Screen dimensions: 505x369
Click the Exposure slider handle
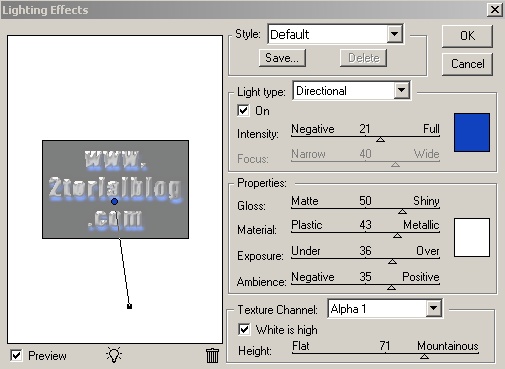click(x=392, y=261)
